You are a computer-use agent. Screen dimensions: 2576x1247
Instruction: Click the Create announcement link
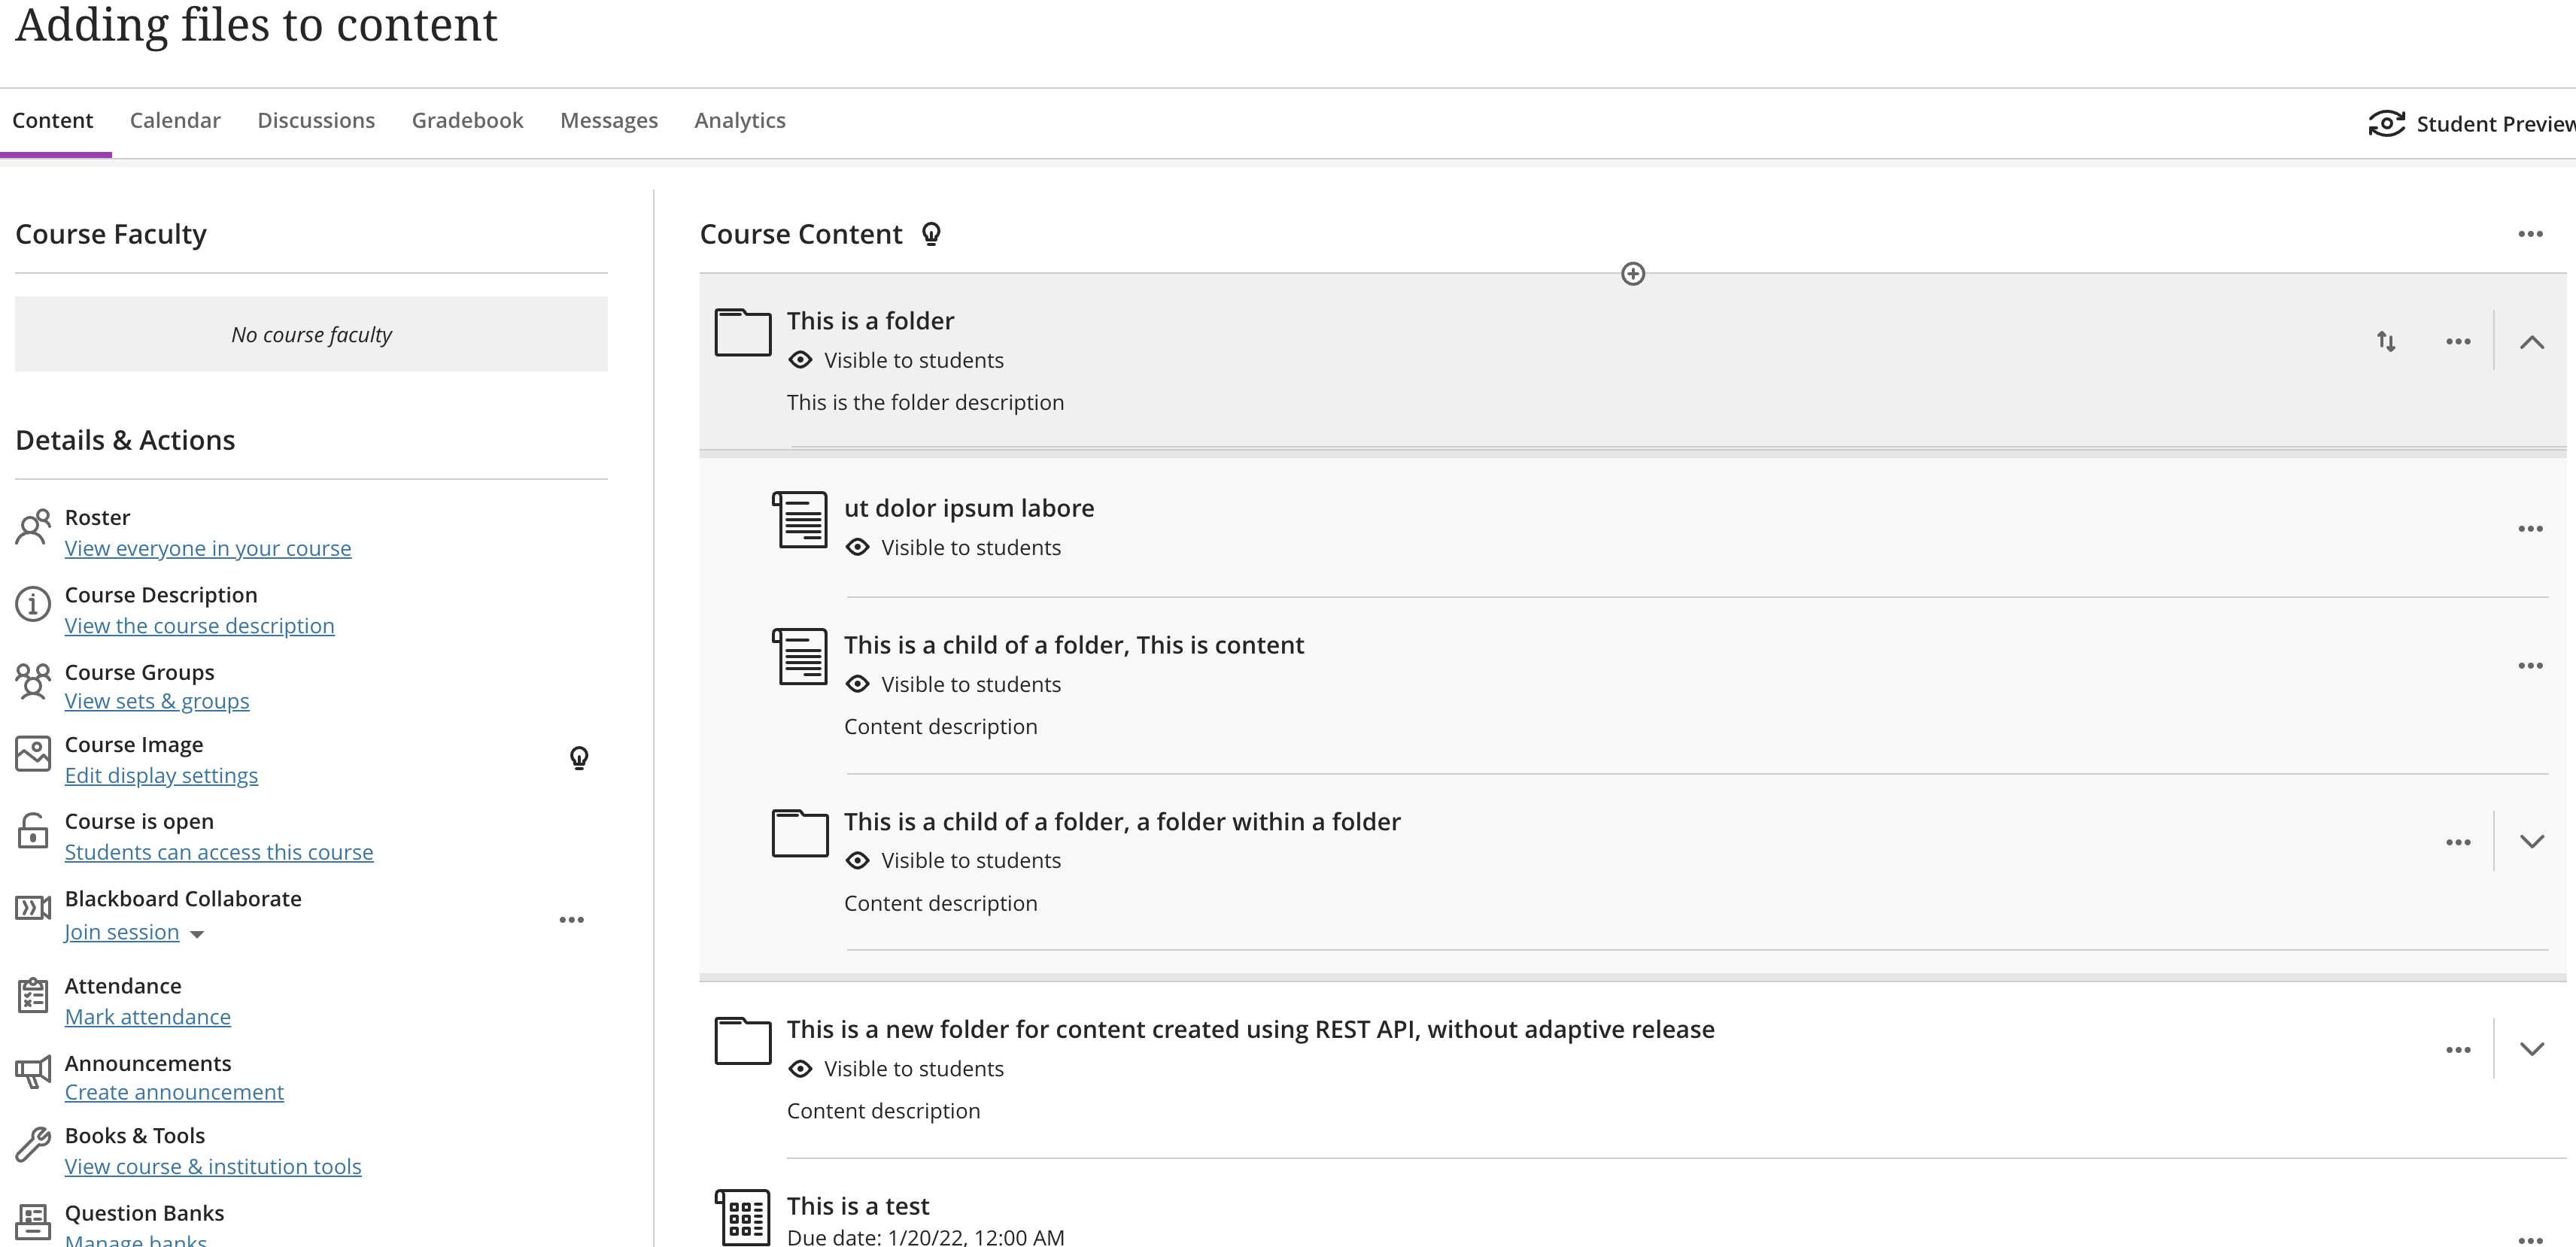tap(174, 1092)
